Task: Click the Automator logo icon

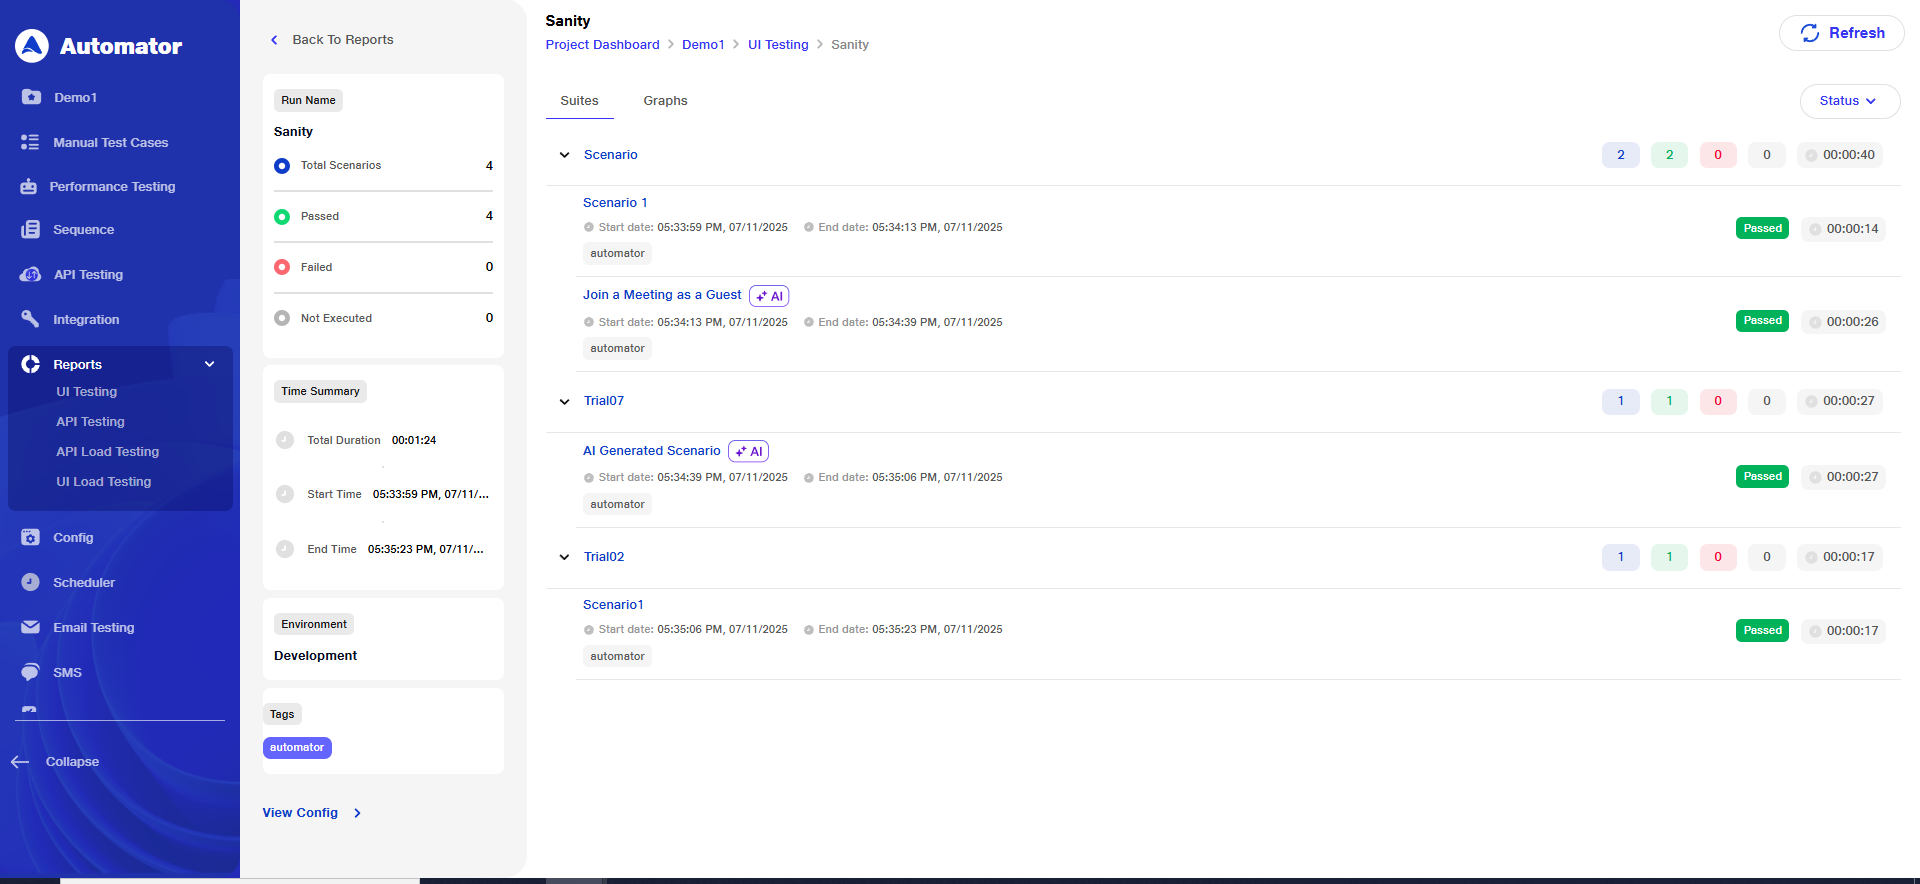Action: pos(32,46)
